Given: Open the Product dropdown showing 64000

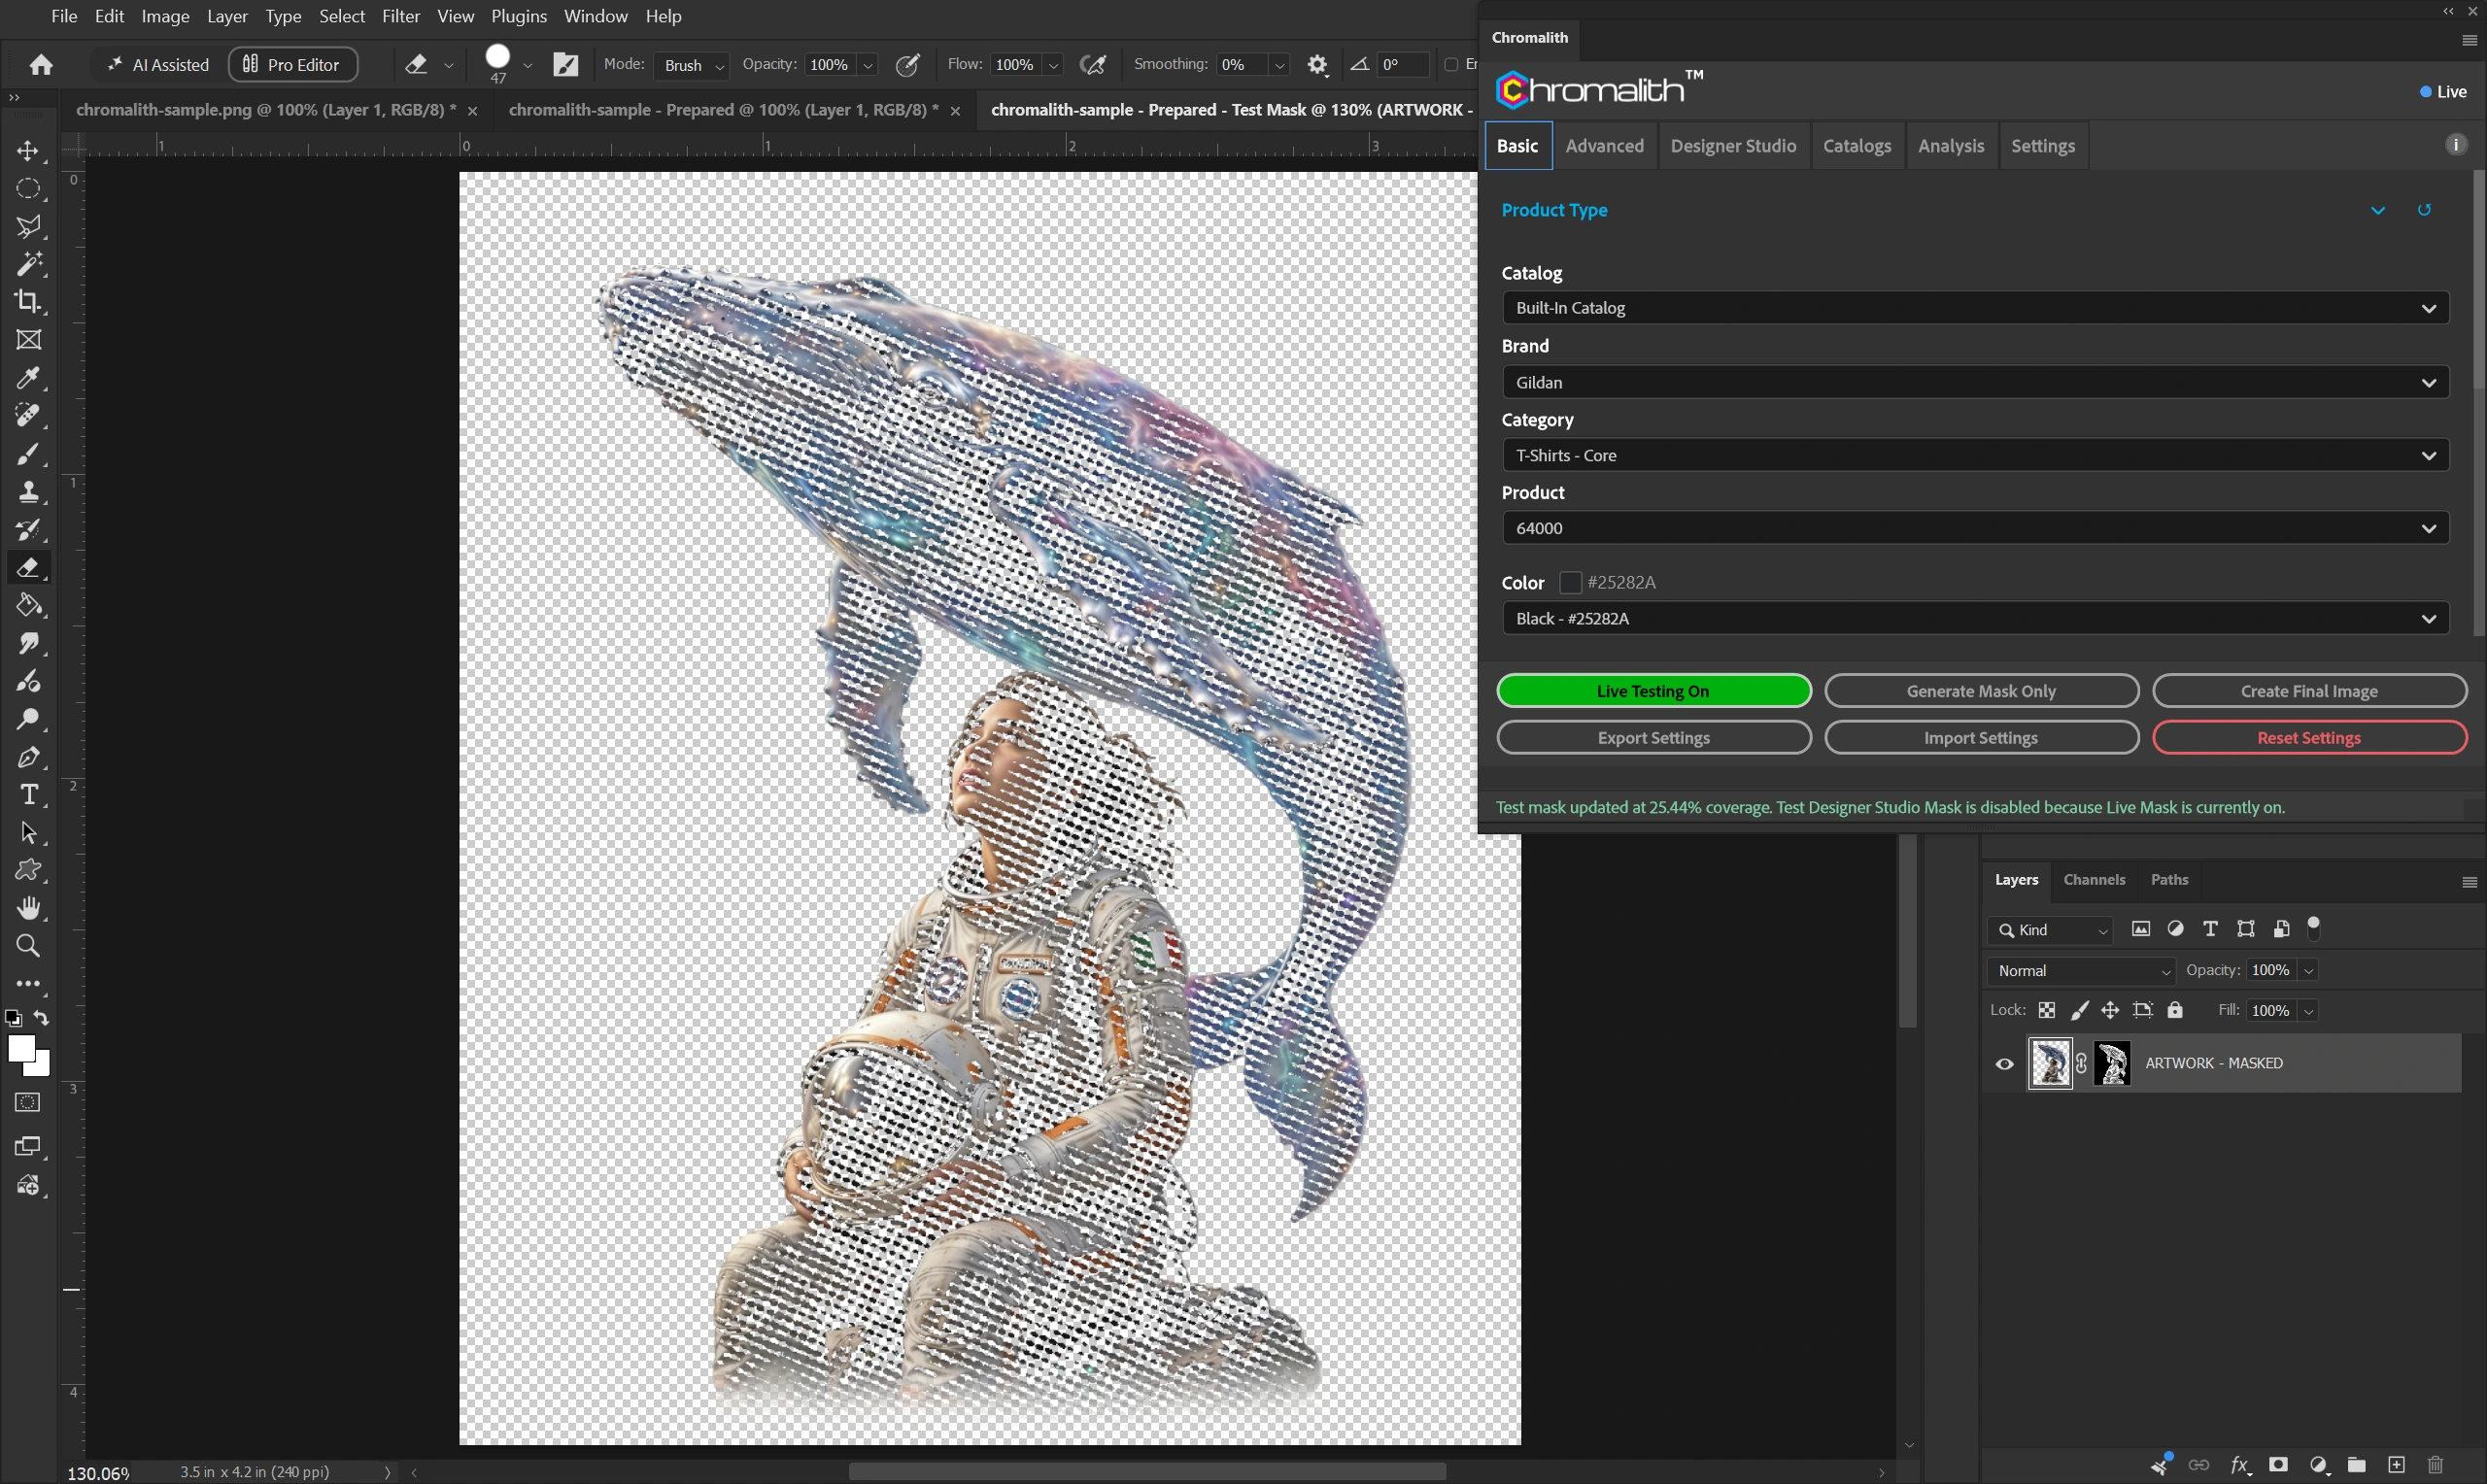Looking at the screenshot, I should tap(1975, 528).
